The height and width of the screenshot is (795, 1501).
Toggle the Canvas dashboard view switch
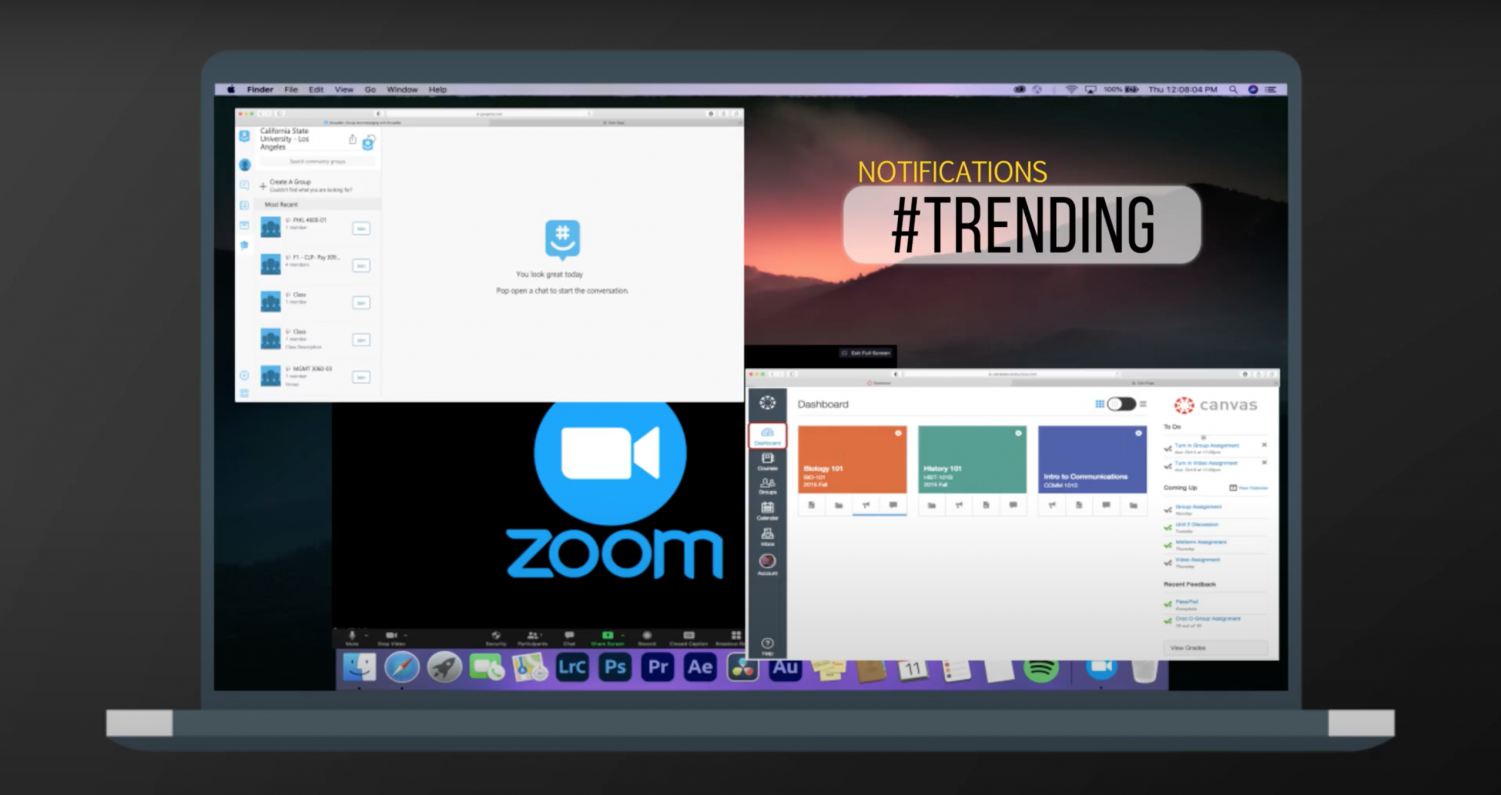tap(1121, 404)
